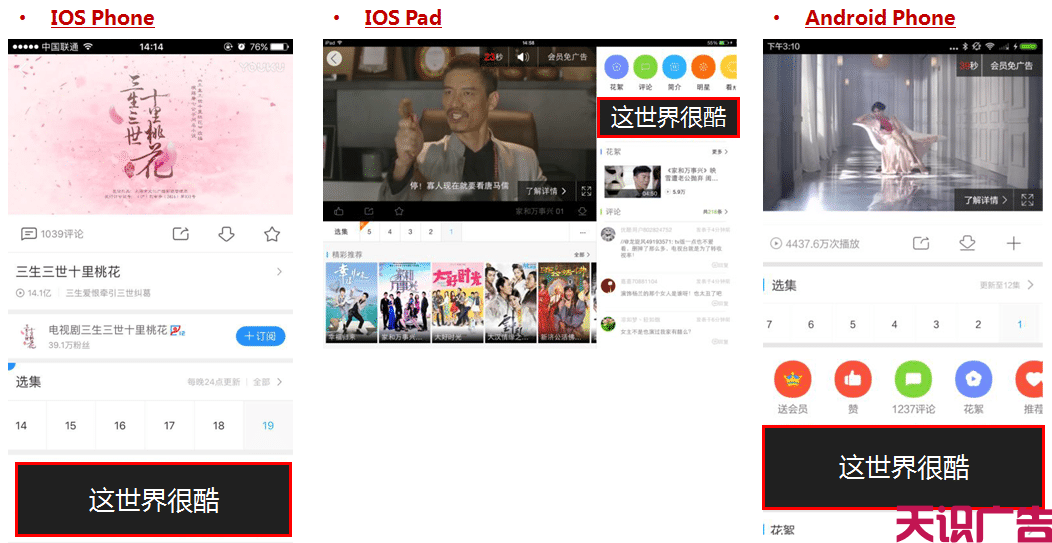The height and width of the screenshot is (543, 1052).
Task: Tap 送会员 crown icon on Android
Action: pyautogui.click(x=792, y=379)
